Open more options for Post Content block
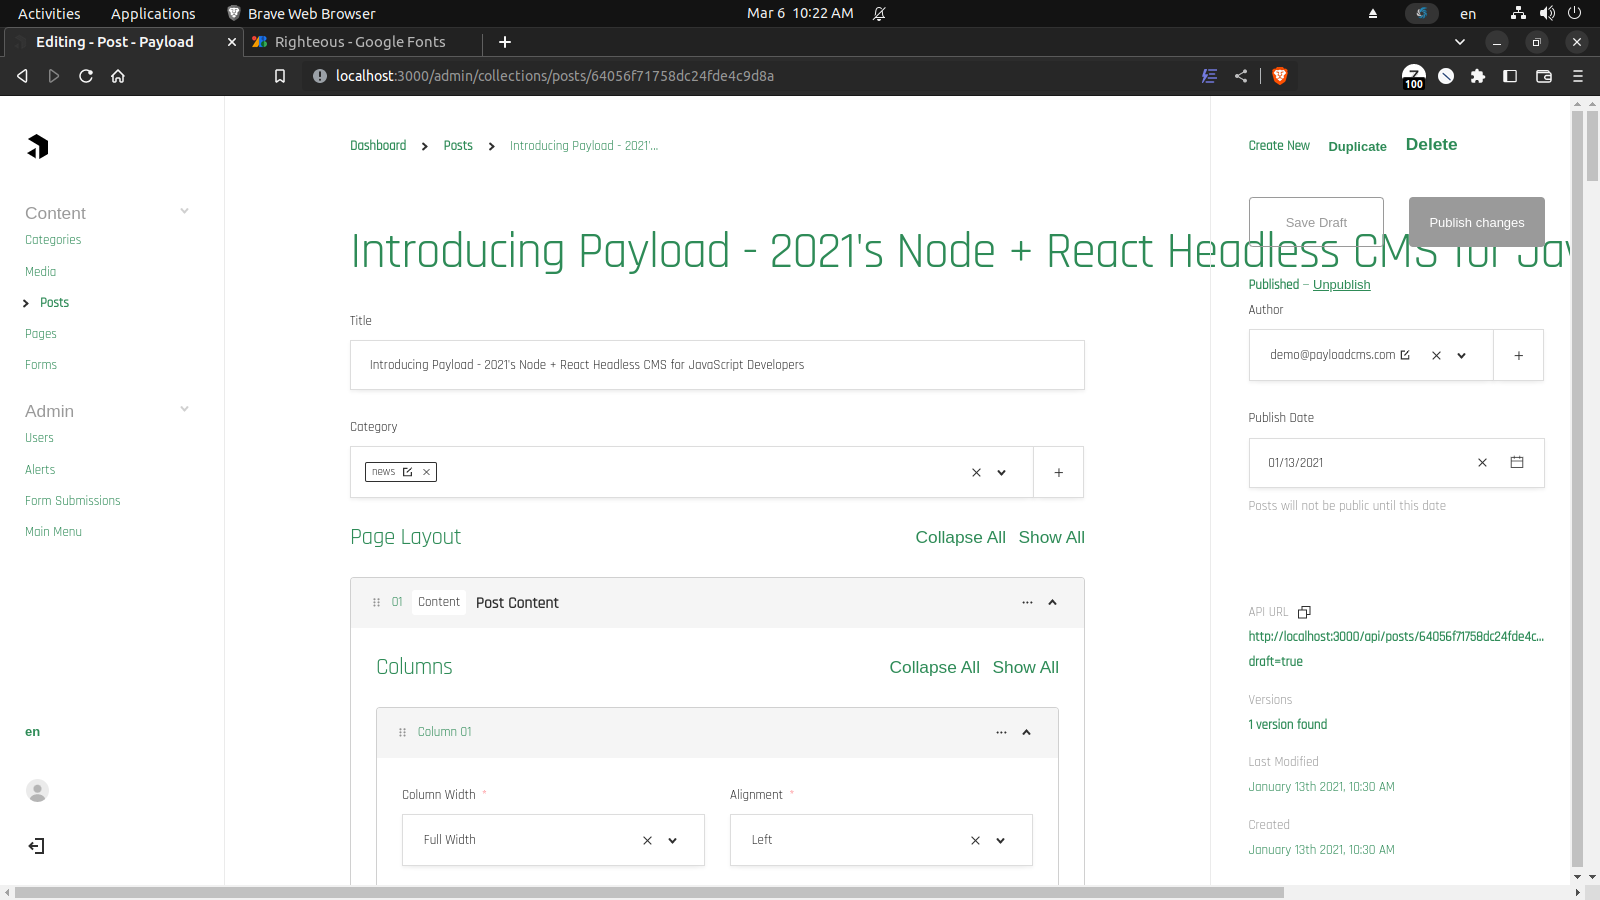Viewport: 1600px width, 900px height. click(x=1027, y=602)
